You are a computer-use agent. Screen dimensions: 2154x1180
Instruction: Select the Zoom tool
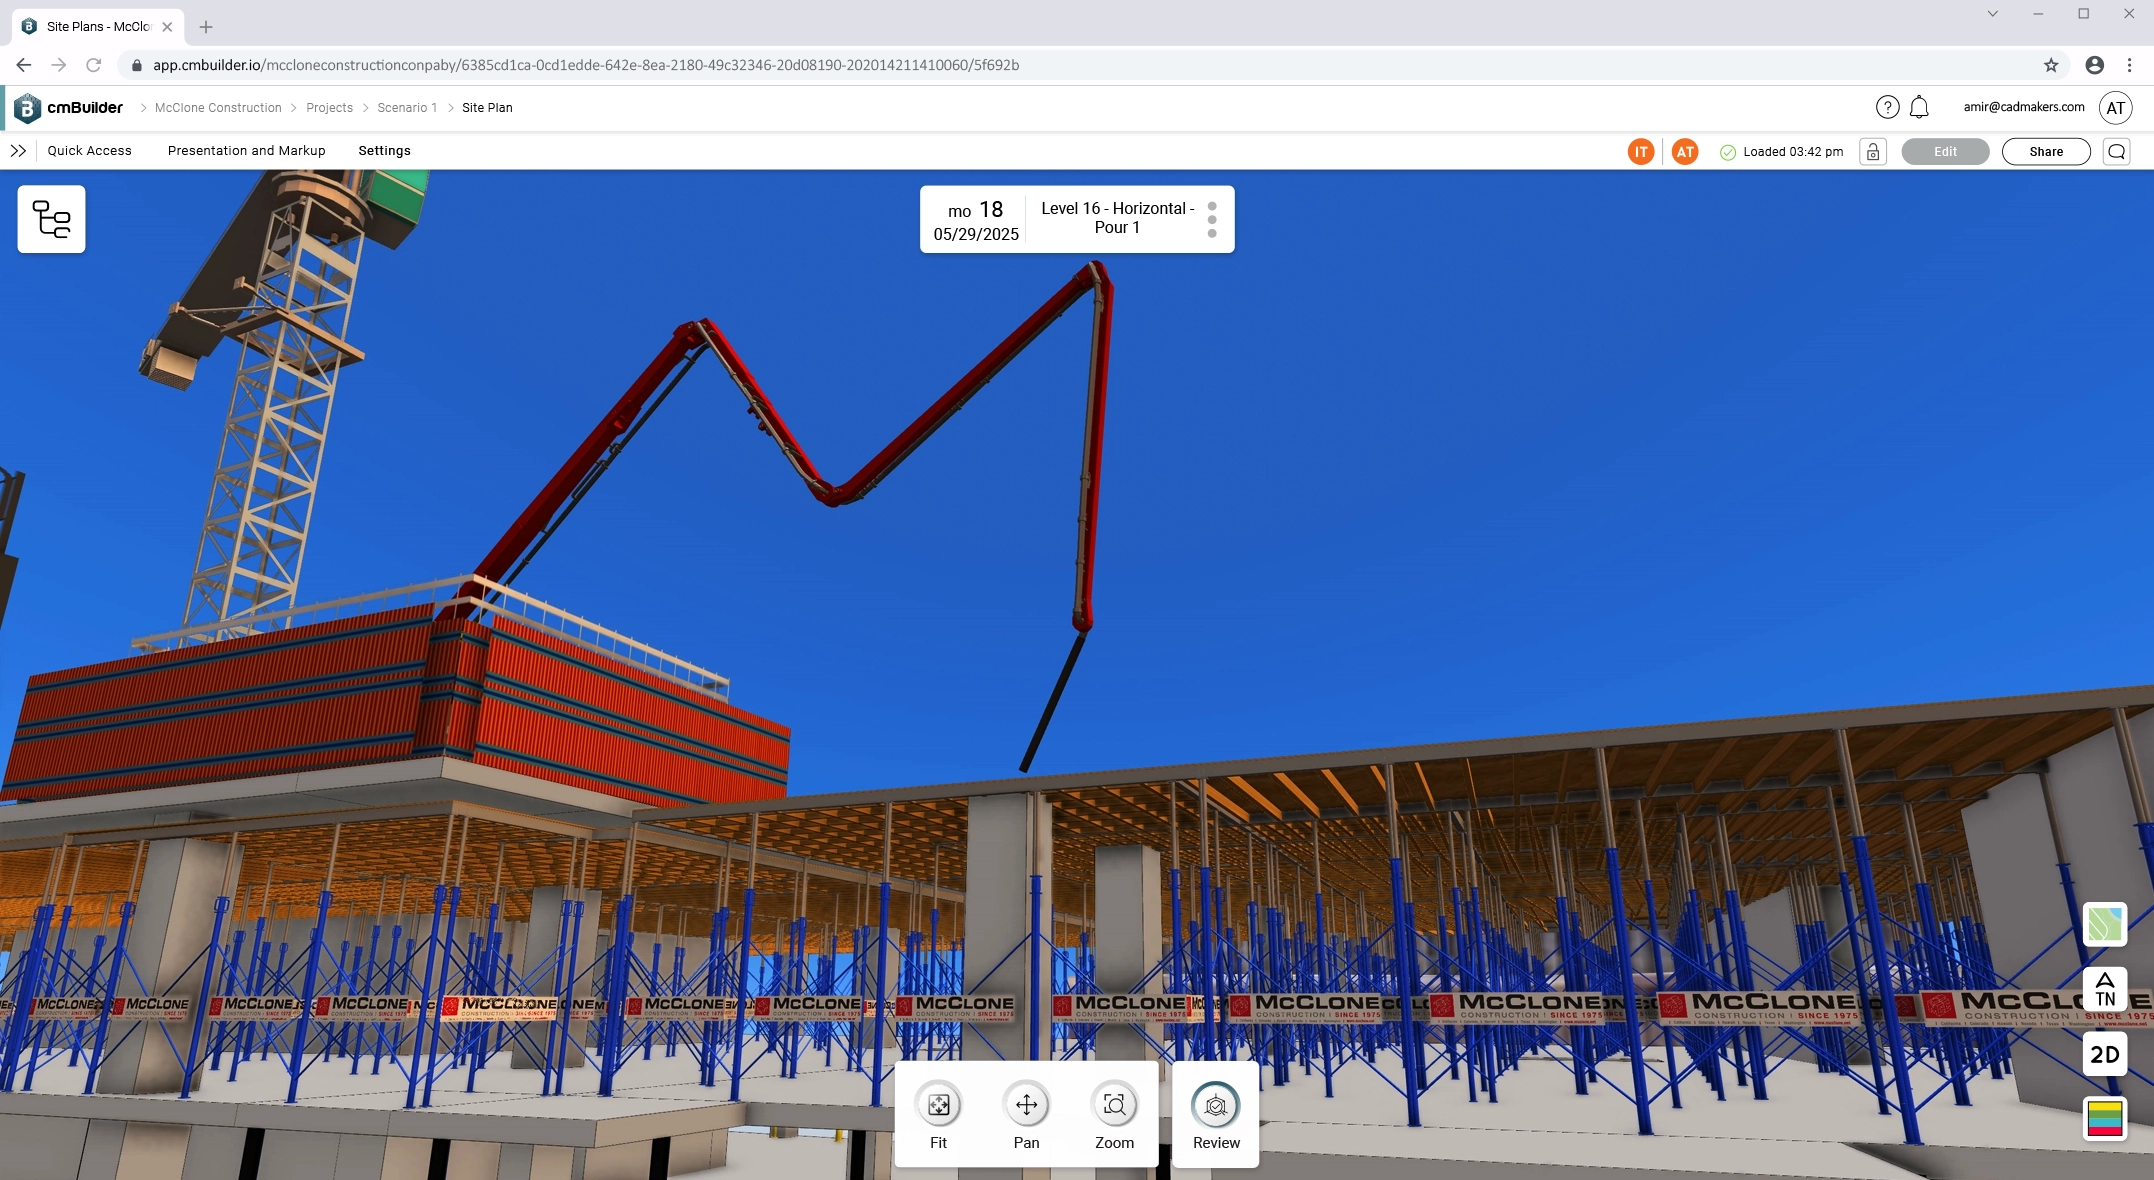[1113, 1107]
